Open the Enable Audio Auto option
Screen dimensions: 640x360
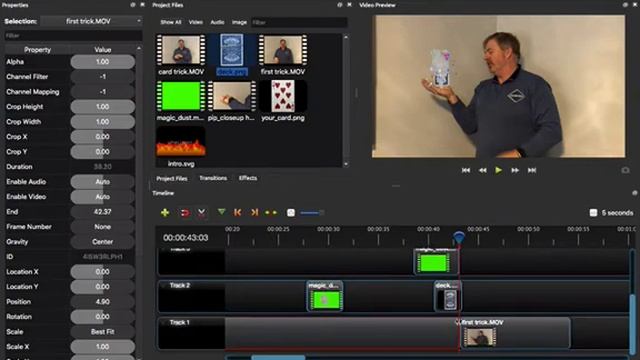click(102, 182)
